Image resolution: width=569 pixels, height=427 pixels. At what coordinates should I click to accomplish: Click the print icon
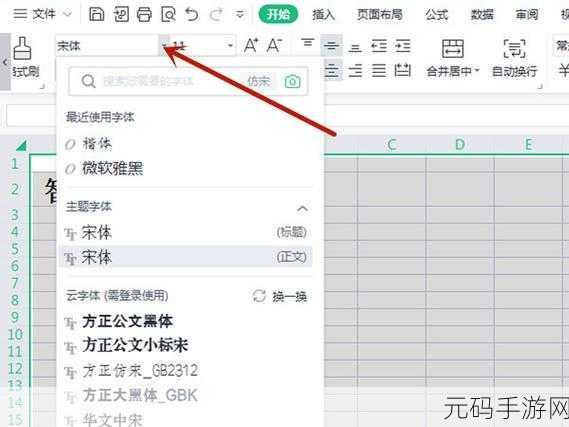(144, 15)
